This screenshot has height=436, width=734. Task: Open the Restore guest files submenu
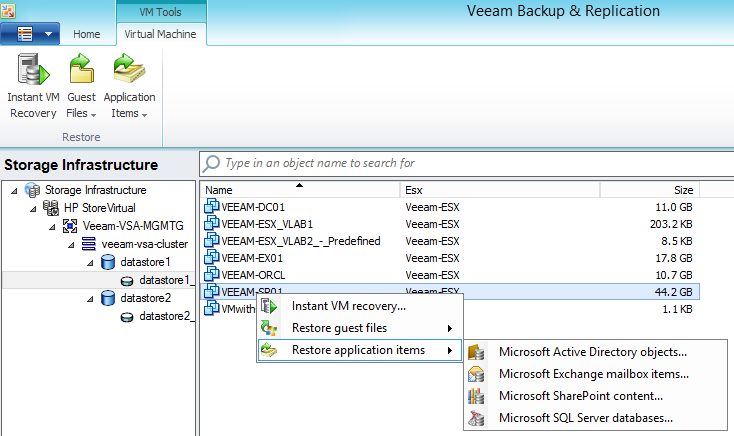coord(338,328)
